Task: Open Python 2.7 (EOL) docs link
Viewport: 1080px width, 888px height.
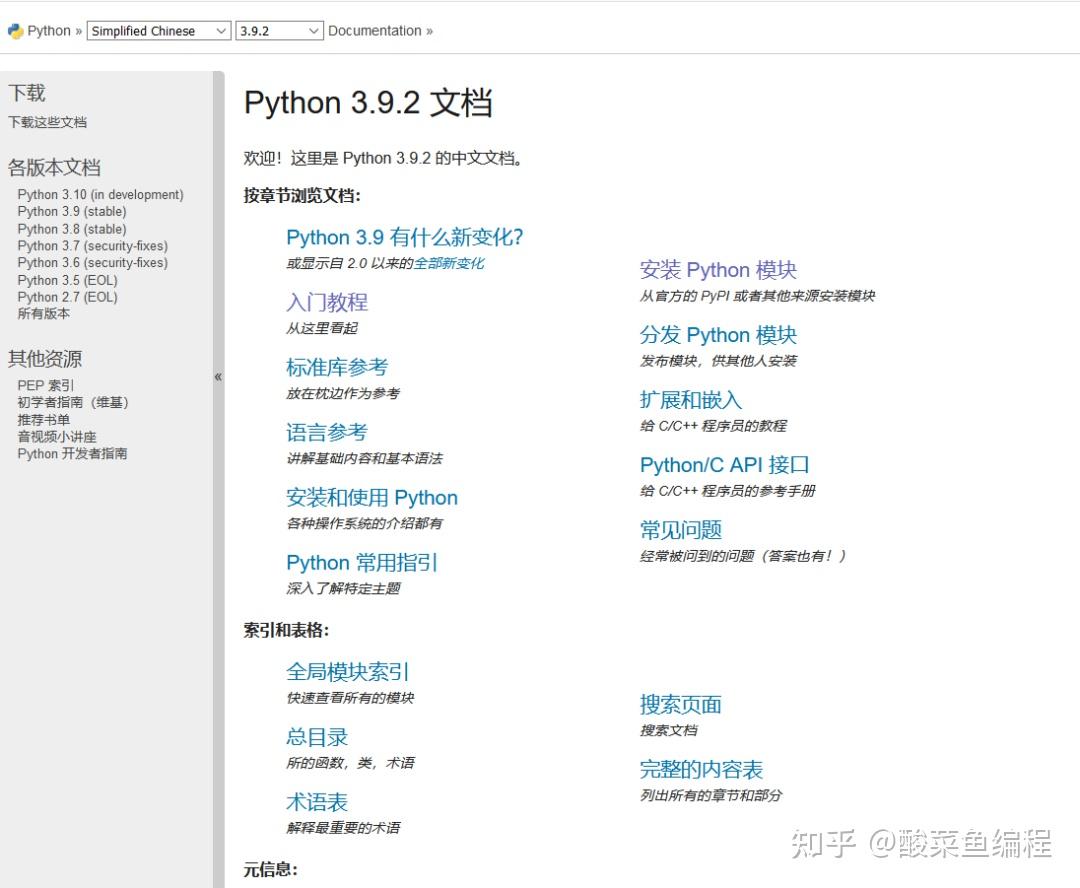Action: (x=68, y=297)
